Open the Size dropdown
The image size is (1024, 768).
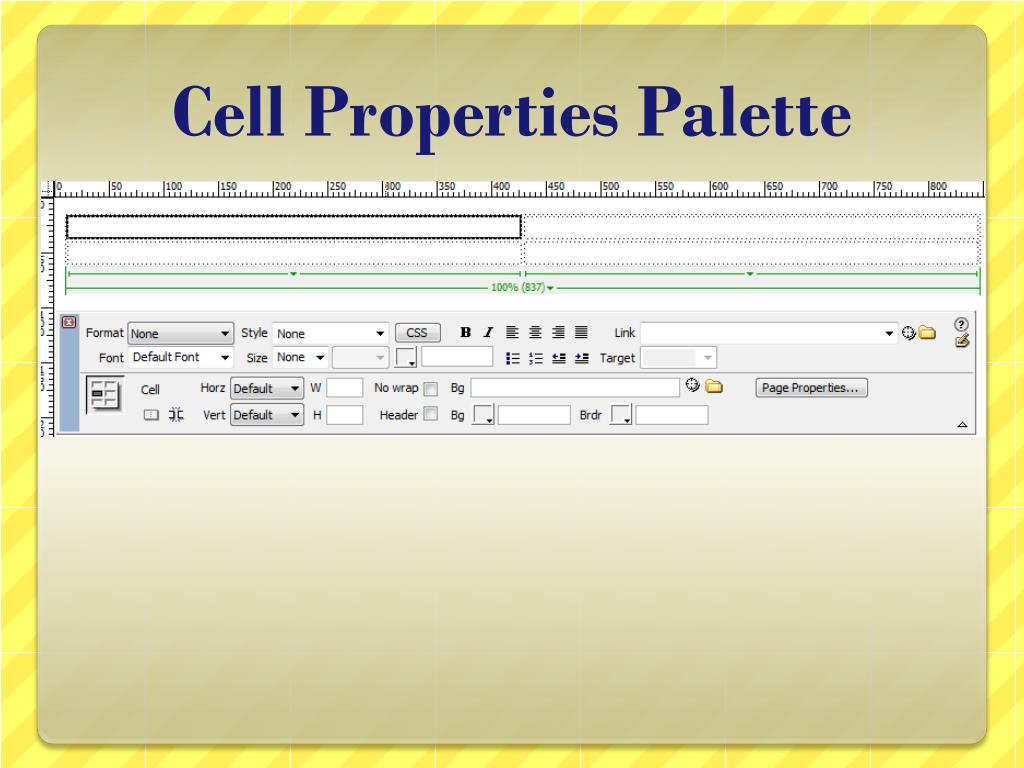point(300,357)
